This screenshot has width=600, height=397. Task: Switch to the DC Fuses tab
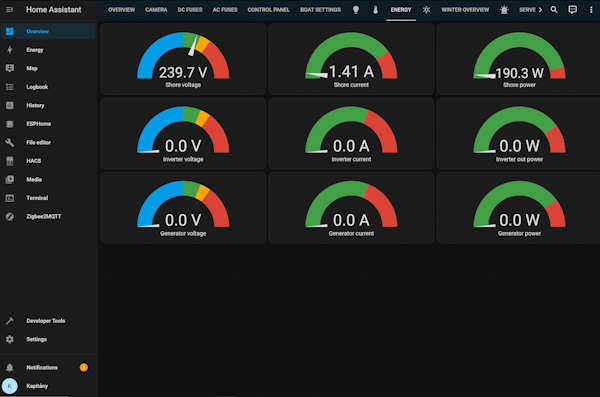190,10
